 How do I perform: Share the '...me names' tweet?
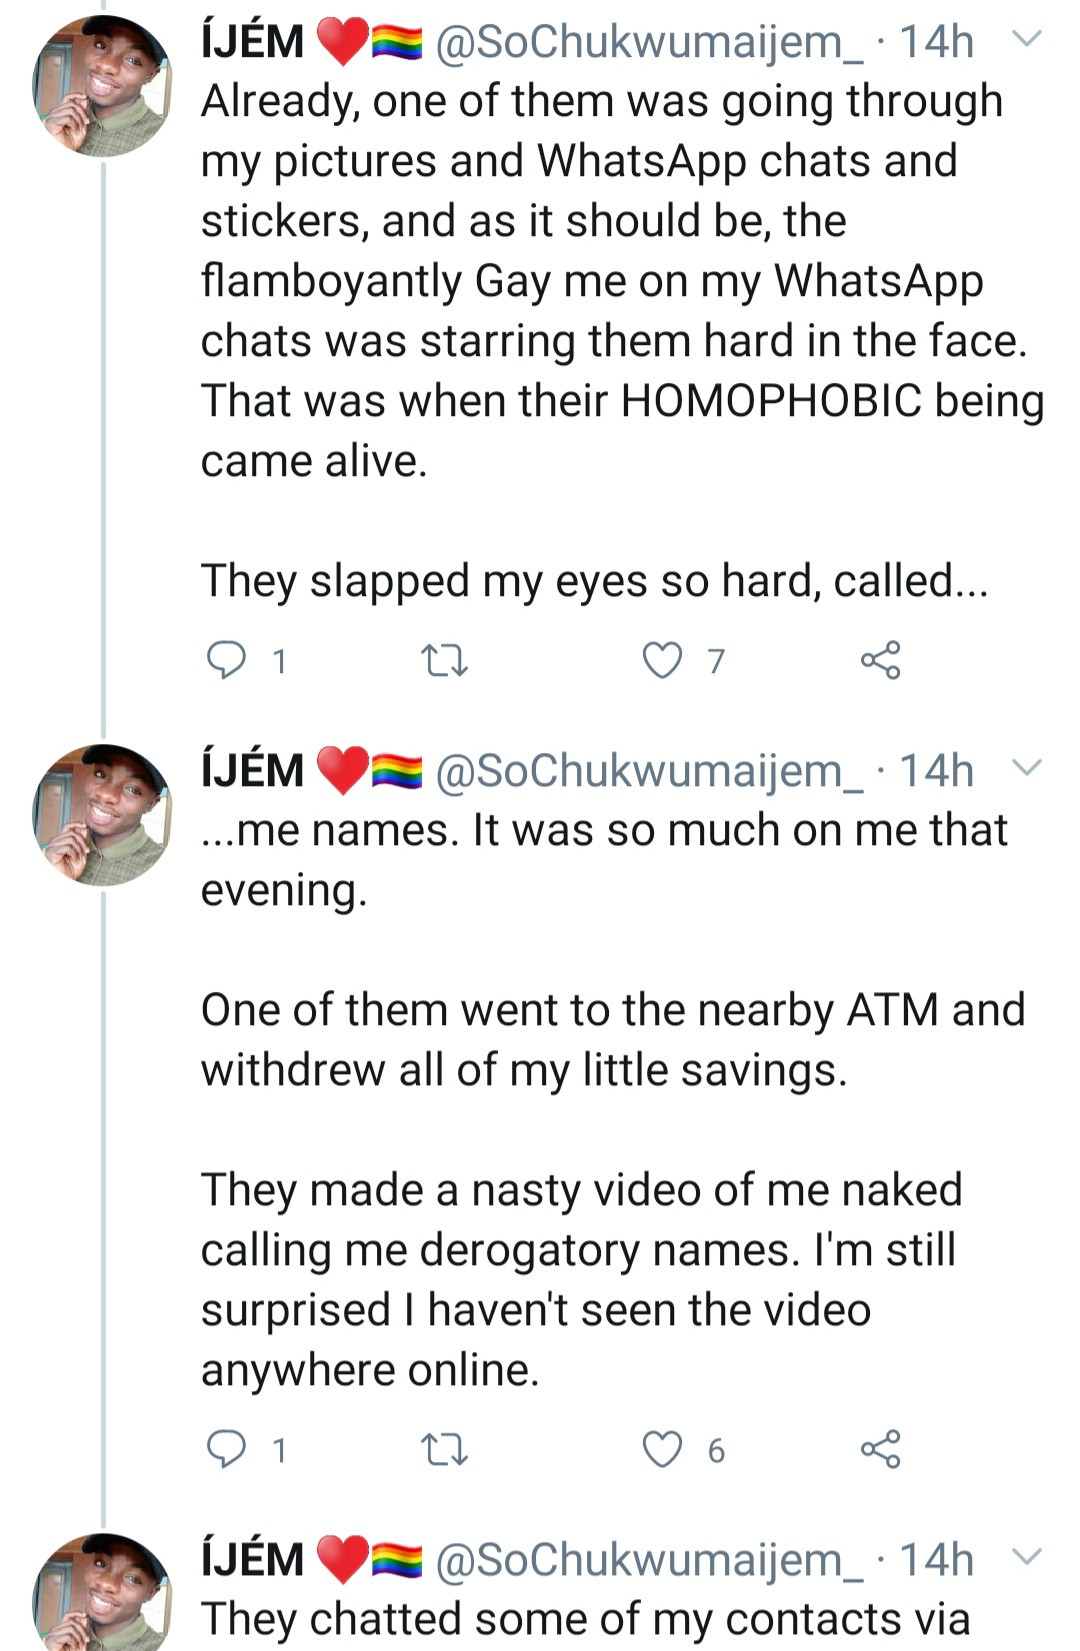click(x=880, y=1449)
